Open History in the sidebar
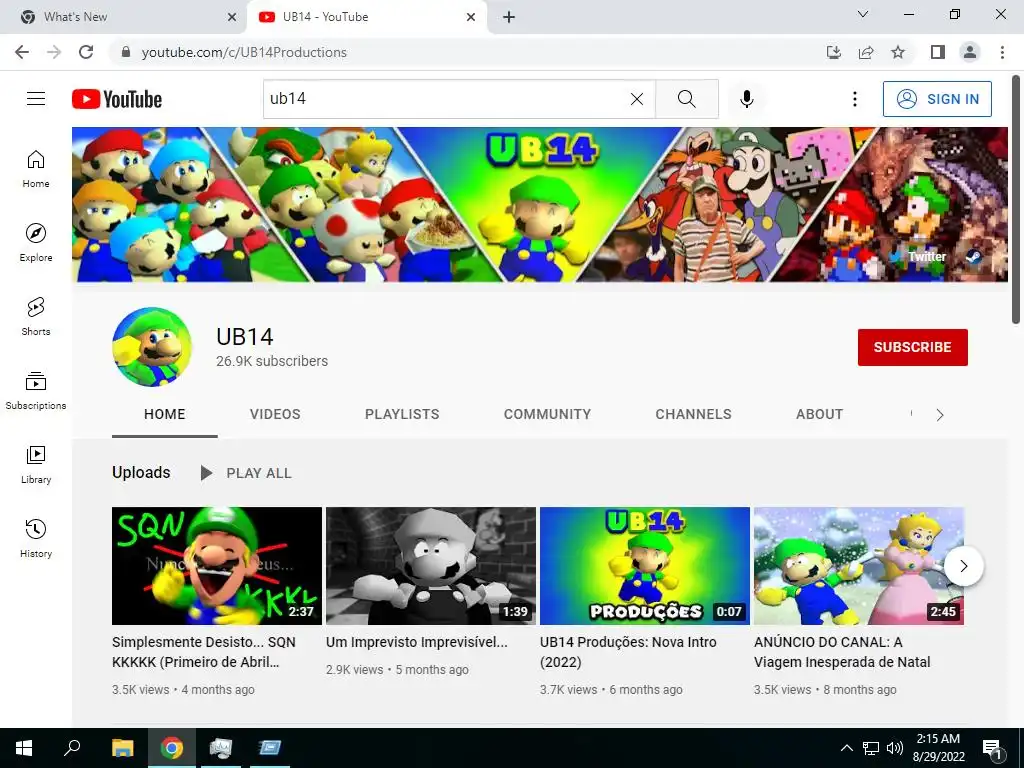Image resolution: width=1024 pixels, height=768 pixels. pyautogui.click(x=36, y=539)
